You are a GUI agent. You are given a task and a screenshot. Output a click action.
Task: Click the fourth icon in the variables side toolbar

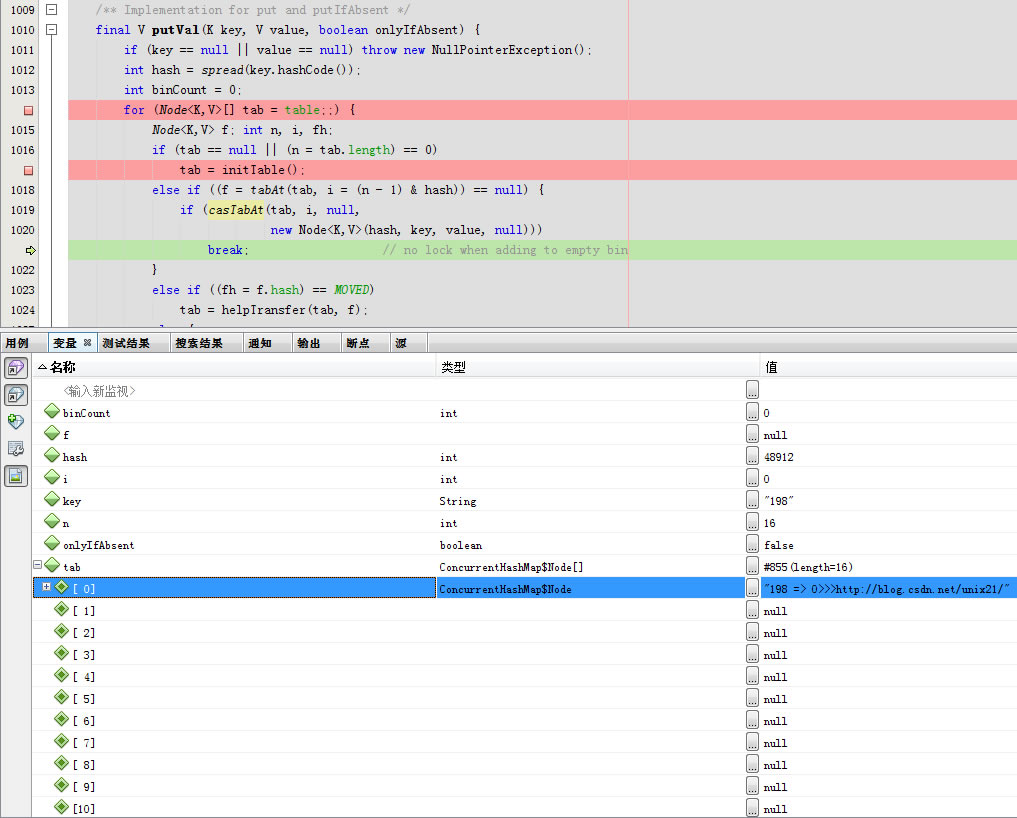[16, 448]
